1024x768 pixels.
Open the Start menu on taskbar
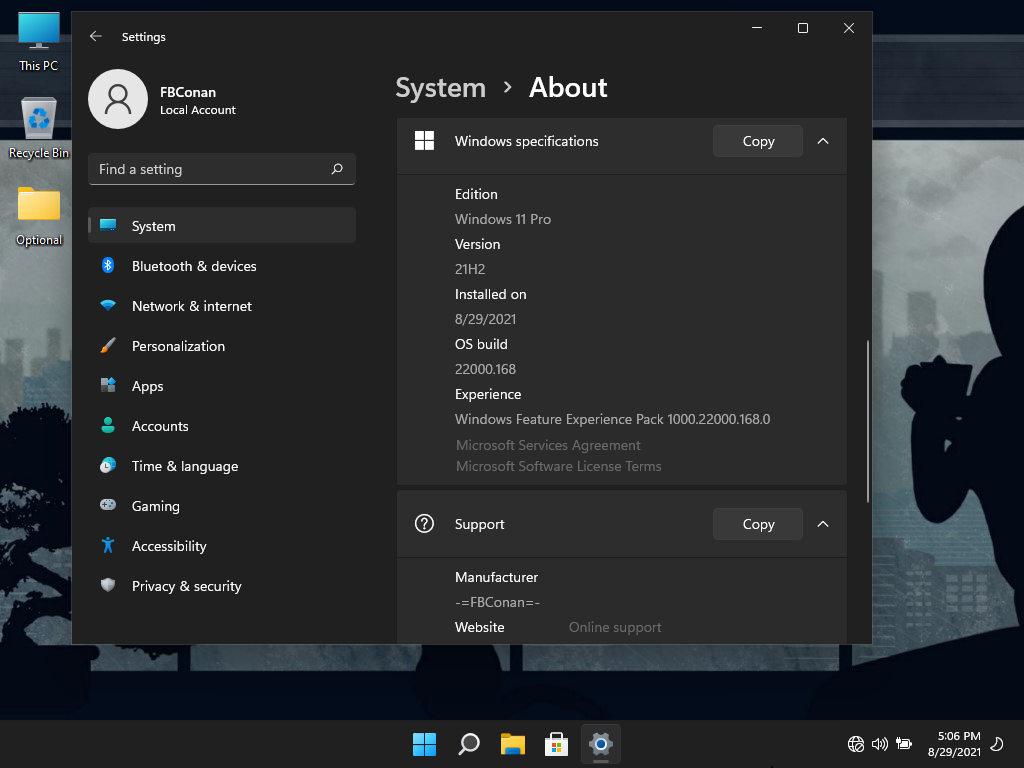pyautogui.click(x=424, y=744)
